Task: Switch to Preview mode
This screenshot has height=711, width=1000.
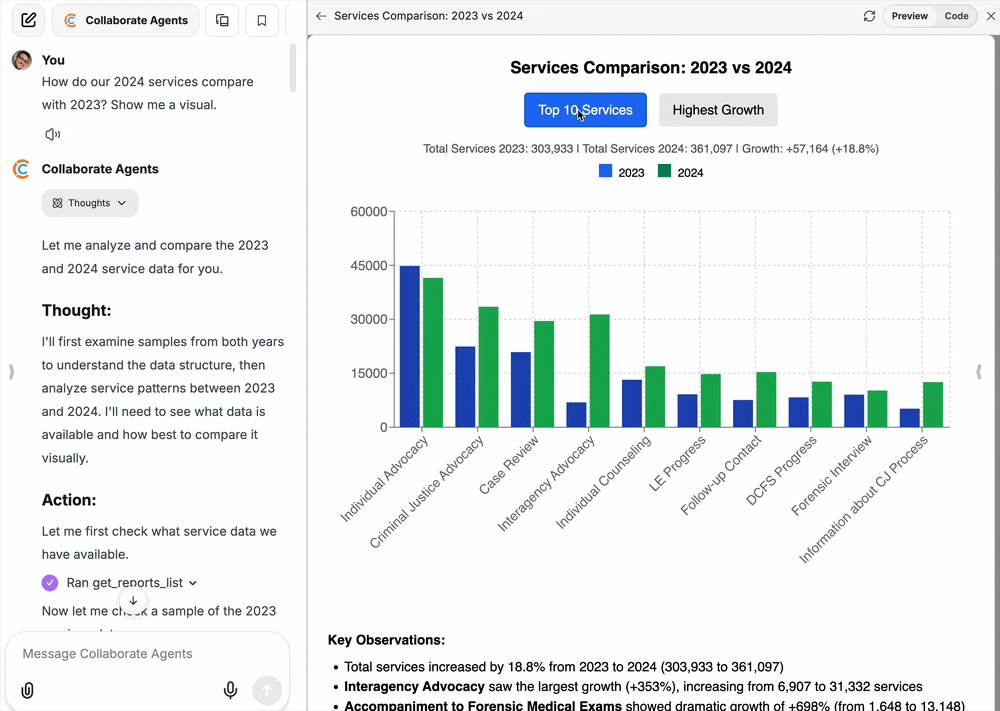Action: point(909,16)
